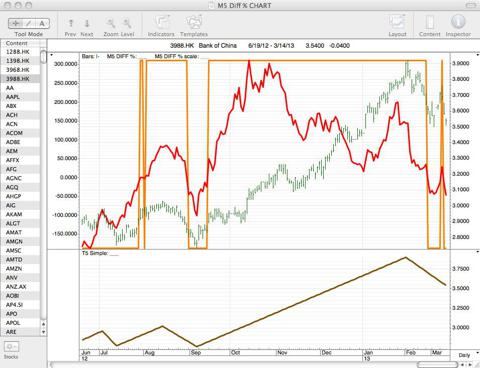Screen dimensions: 480x368
Task: Switch to the line drawing tool mode
Action: point(29,23)
